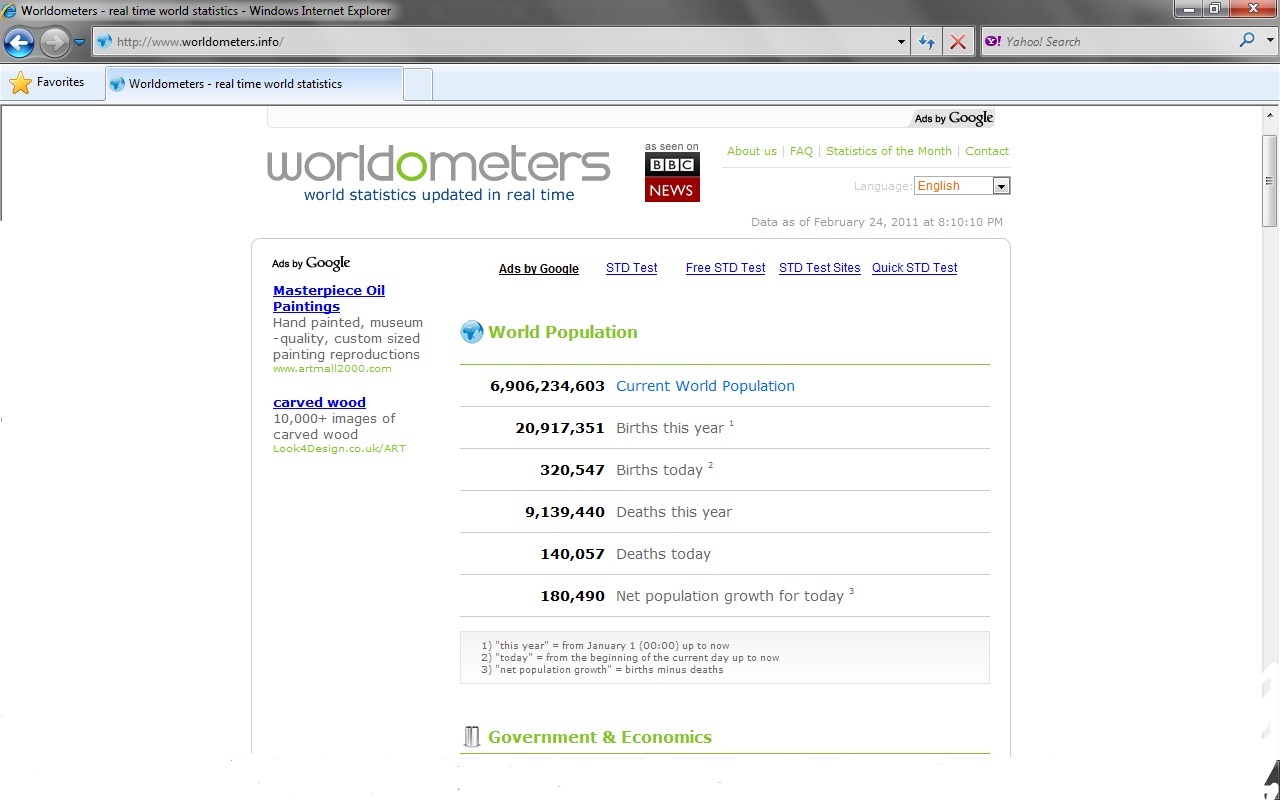Click the Yahoo! Search box
The image size is (1280, 800).
point(1108,41)
